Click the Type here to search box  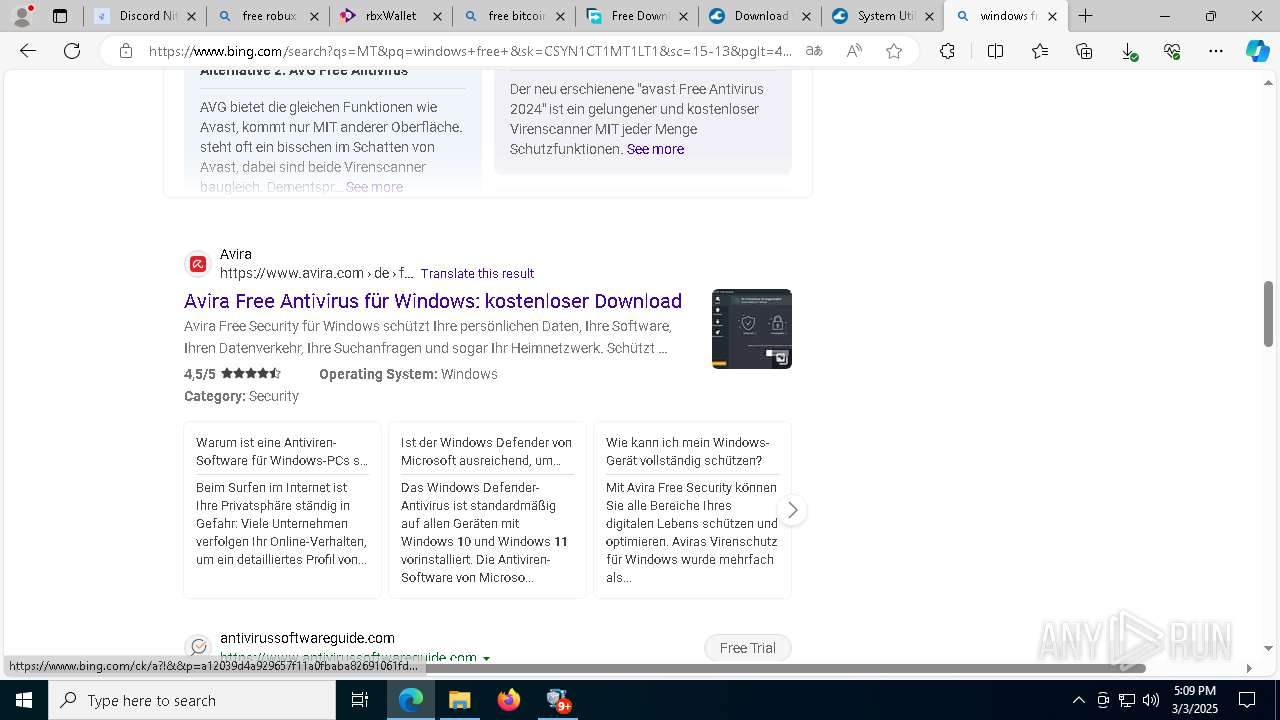[192, 701]
